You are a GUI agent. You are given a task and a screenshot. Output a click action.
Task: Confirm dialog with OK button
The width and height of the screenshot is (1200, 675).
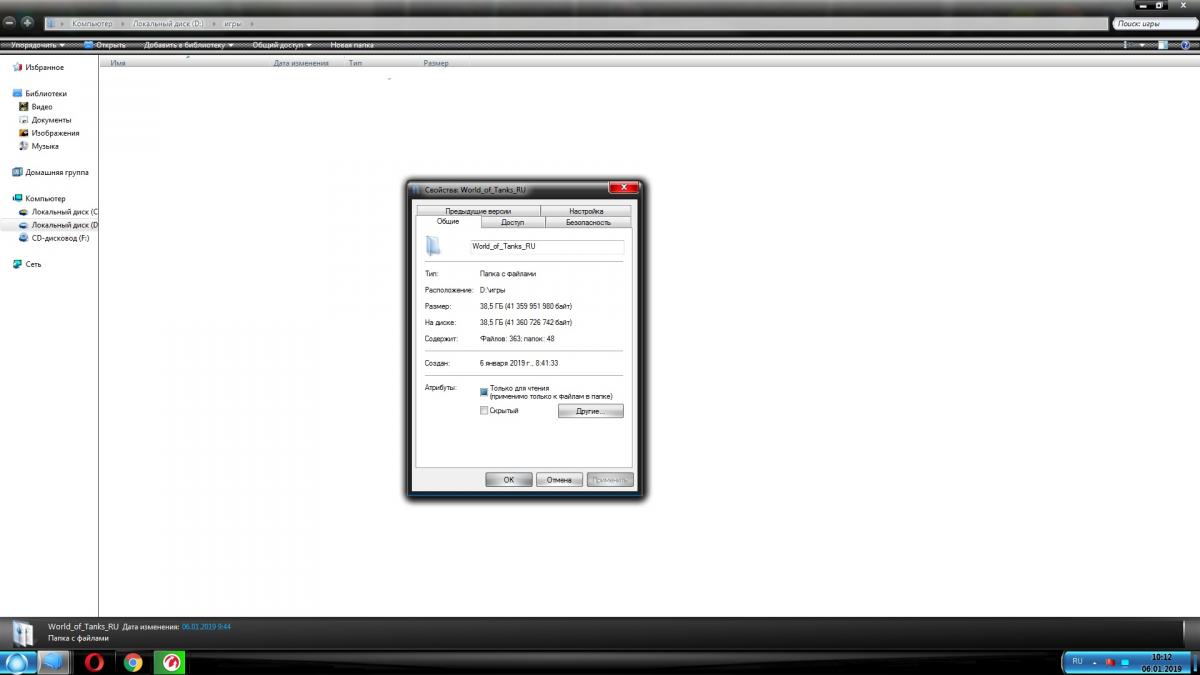tap(509, 480)
